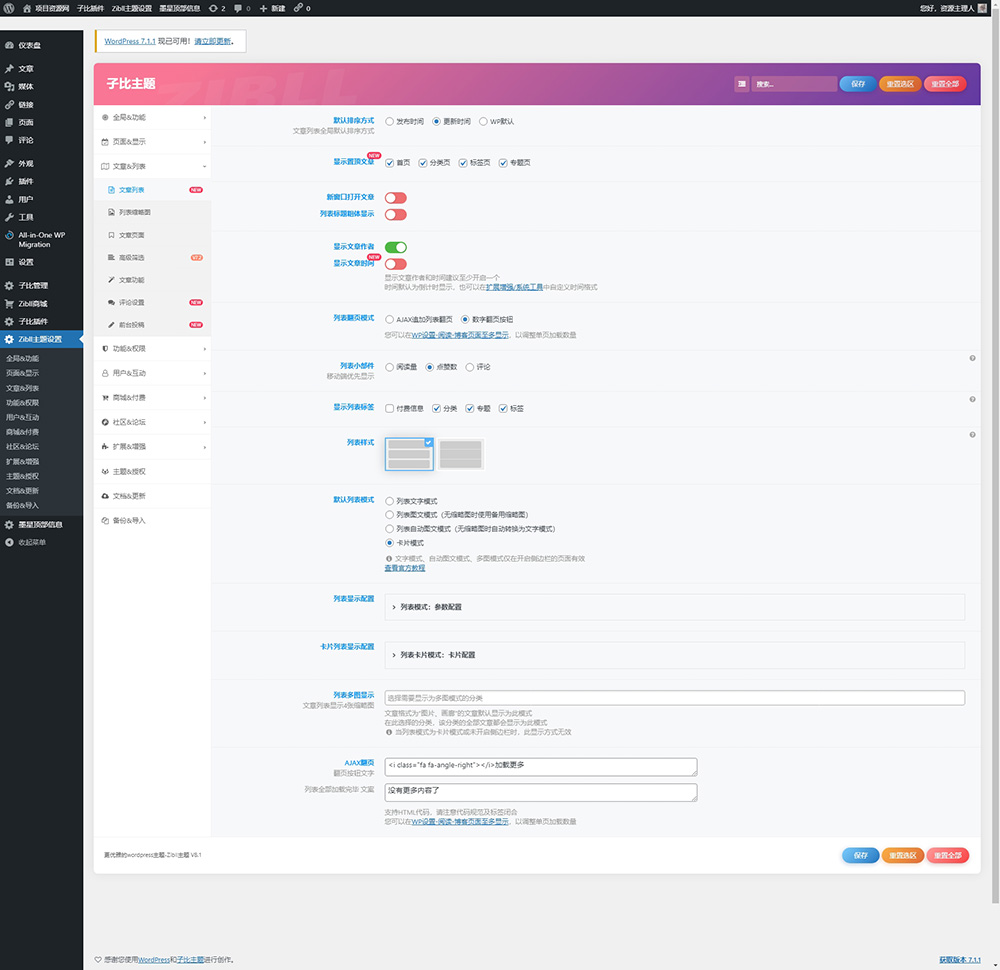The width and height of the screenshot is (1000, 970).
Task: Open the 高级筛选 settings tab
Action: [152, 258]
